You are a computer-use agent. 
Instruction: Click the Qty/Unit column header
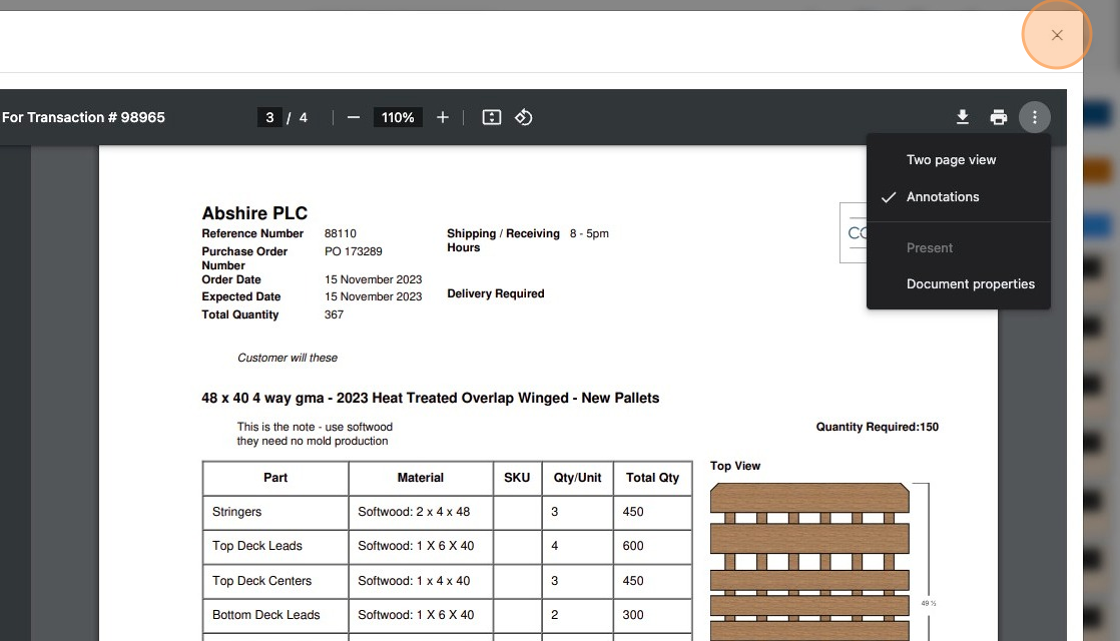point(577,478)
